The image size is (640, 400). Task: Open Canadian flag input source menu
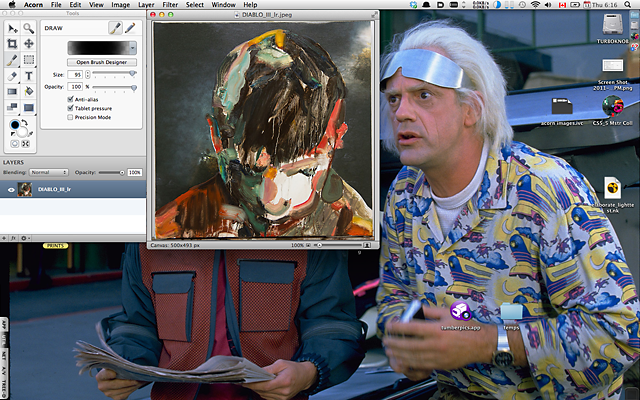[562, 4]
